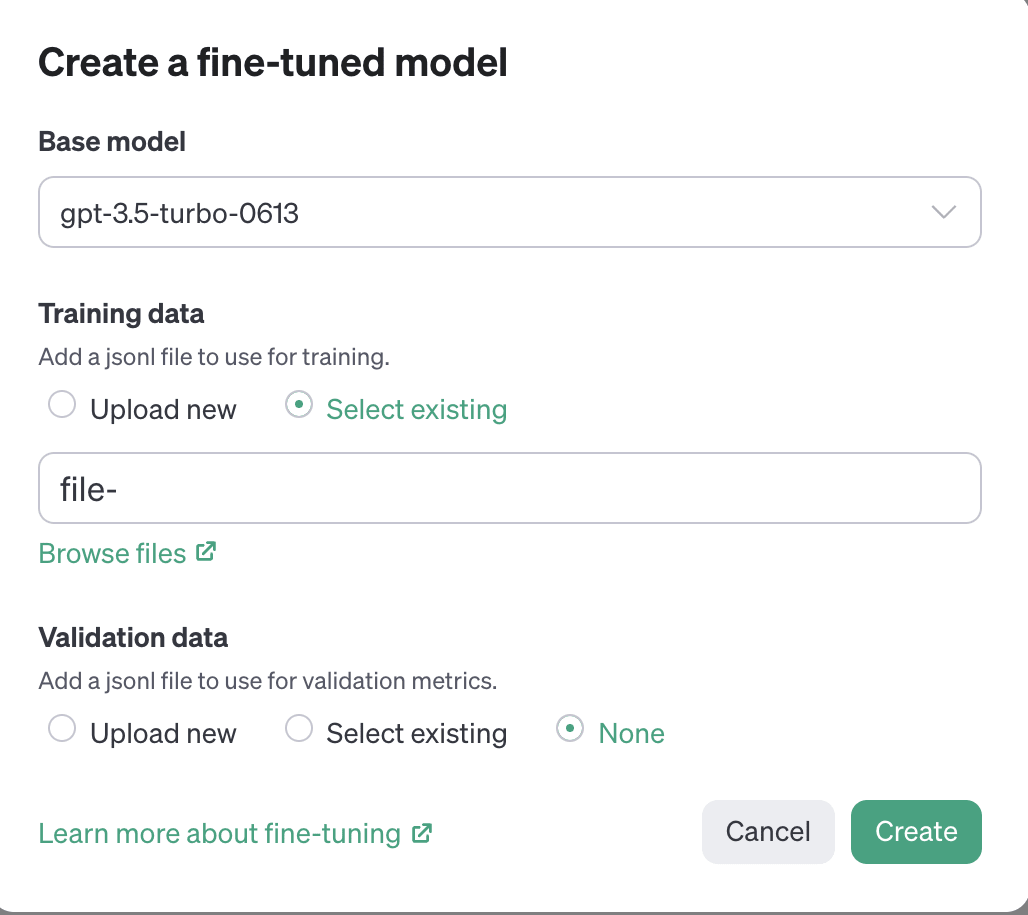This screenshot has height=915, width=1028.
Task: Click the Base model label
Action: 112,142
